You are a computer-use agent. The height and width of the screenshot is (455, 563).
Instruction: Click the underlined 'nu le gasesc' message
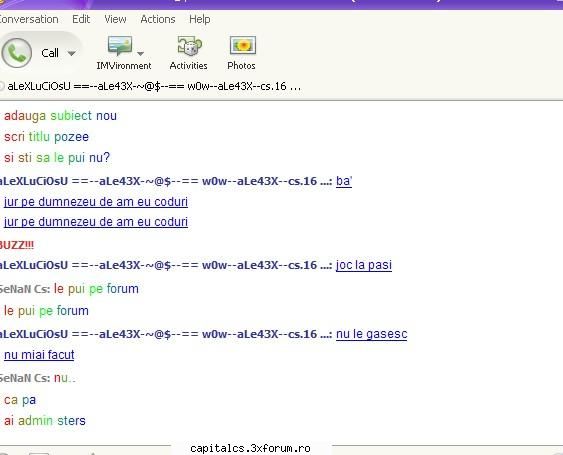tap(372, 334)
